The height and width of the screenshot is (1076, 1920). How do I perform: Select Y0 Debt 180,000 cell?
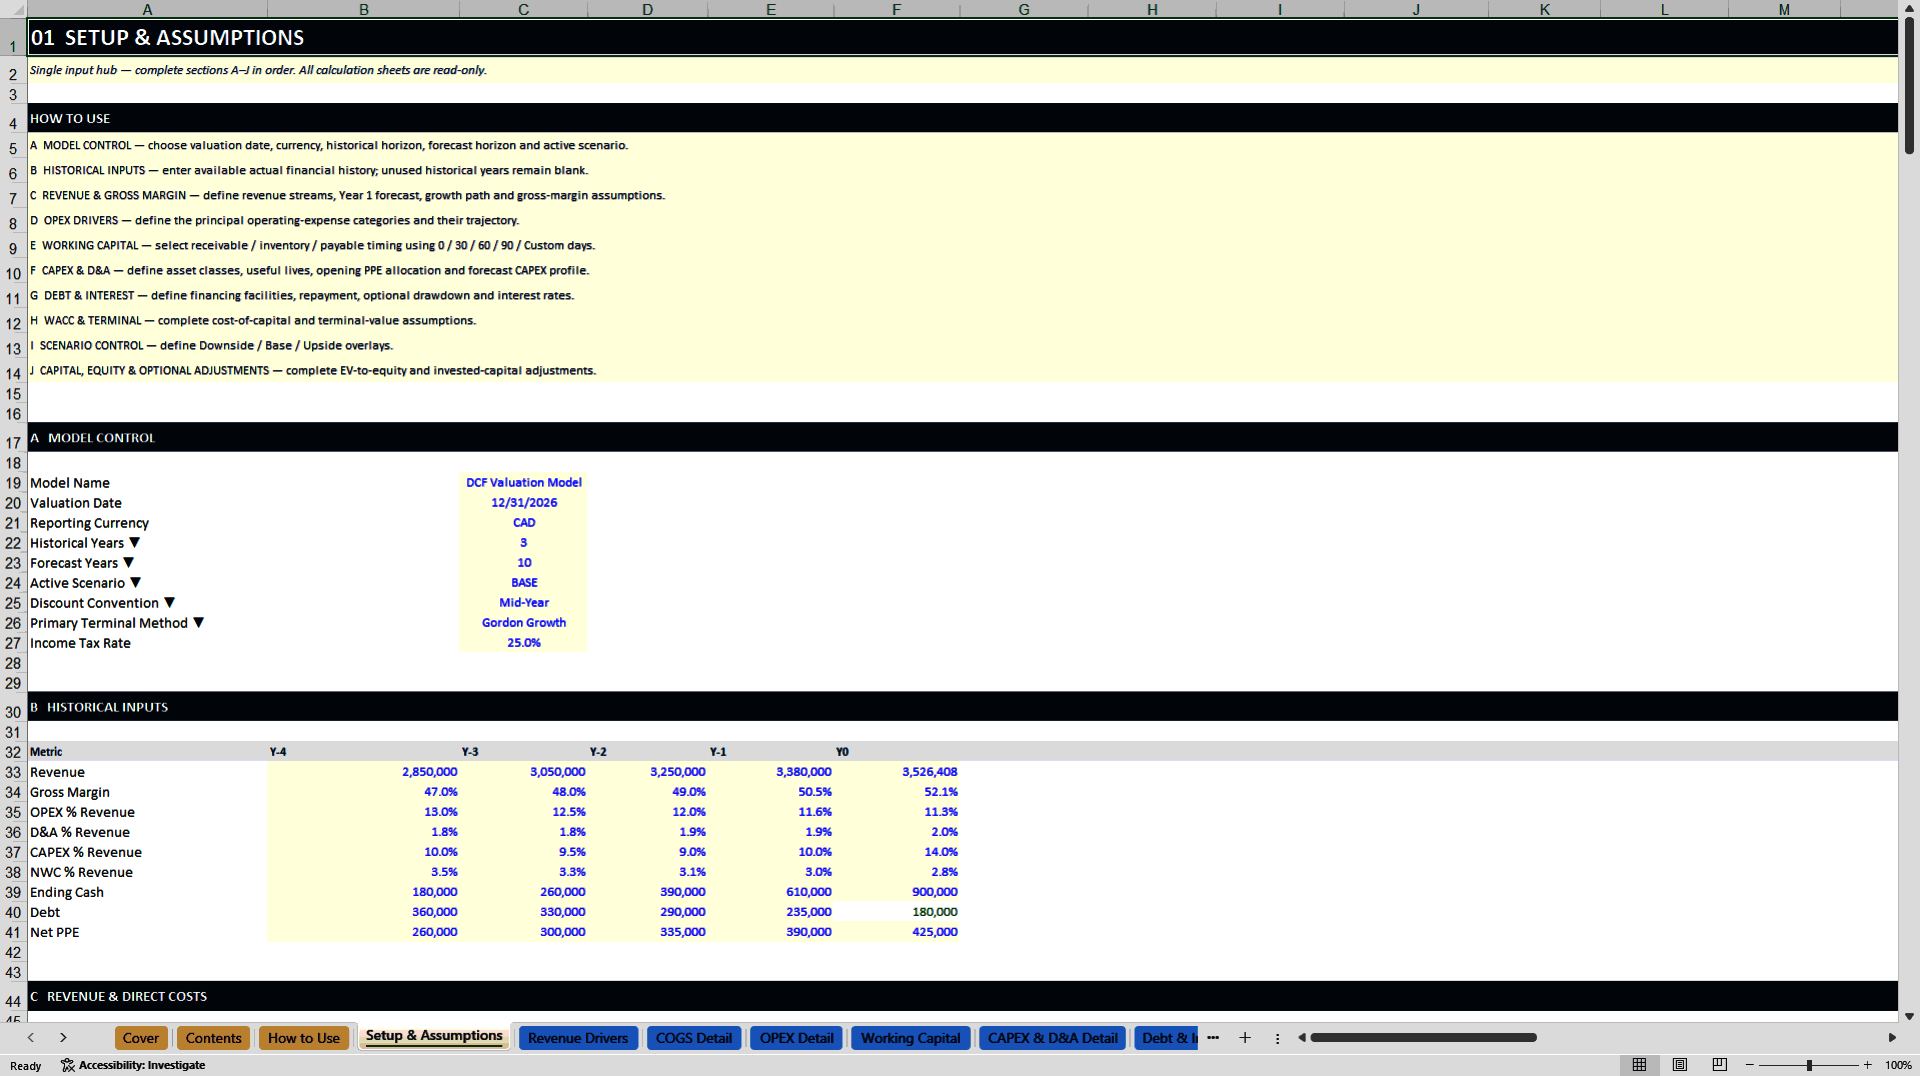coord(896,912)
